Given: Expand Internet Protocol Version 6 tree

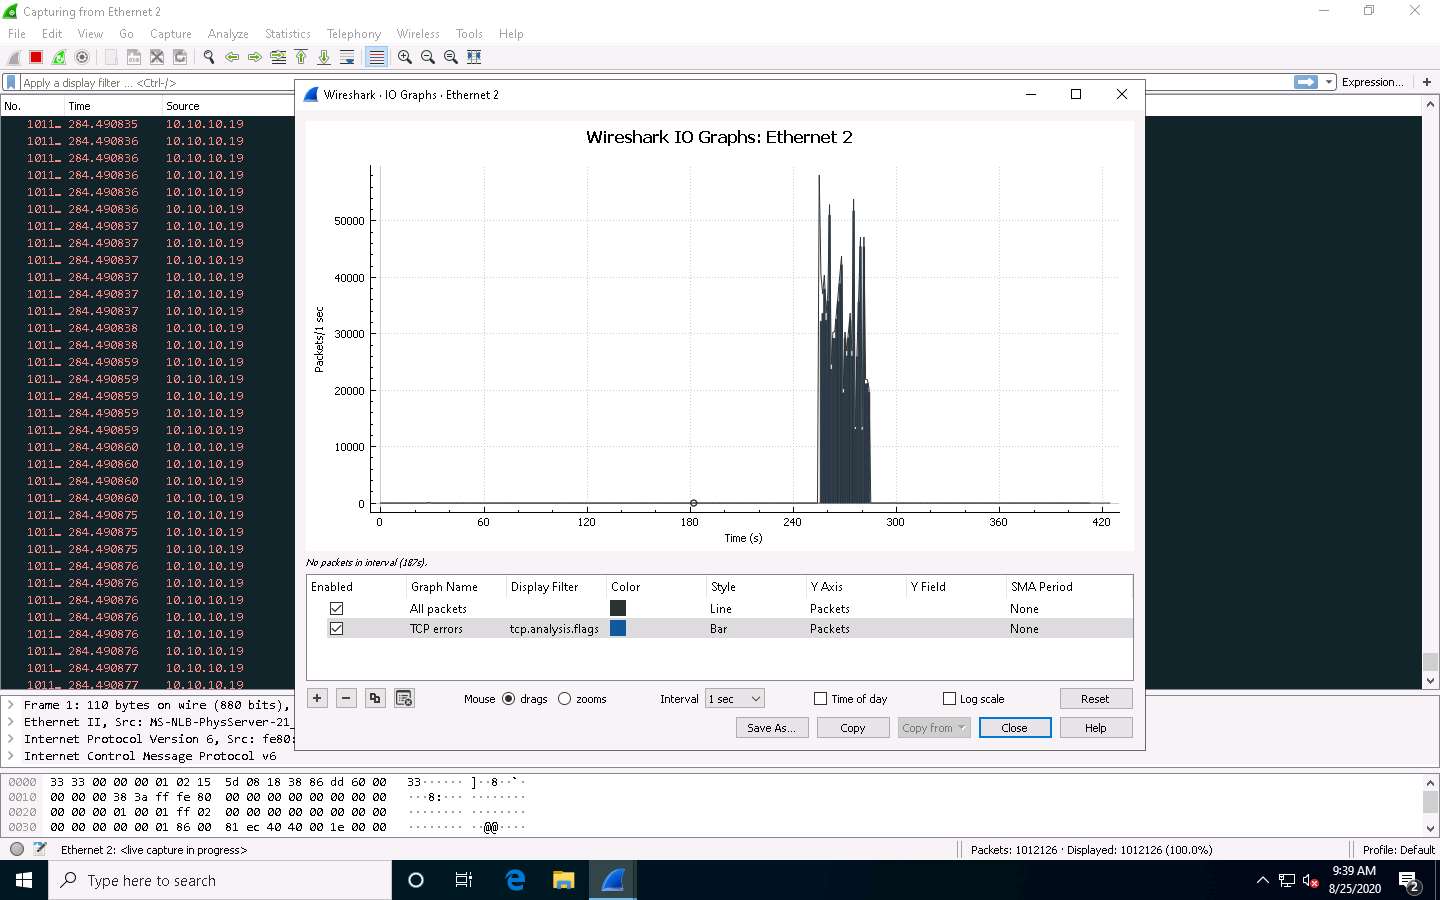Looking at the screenshot, I should point(11,739).
